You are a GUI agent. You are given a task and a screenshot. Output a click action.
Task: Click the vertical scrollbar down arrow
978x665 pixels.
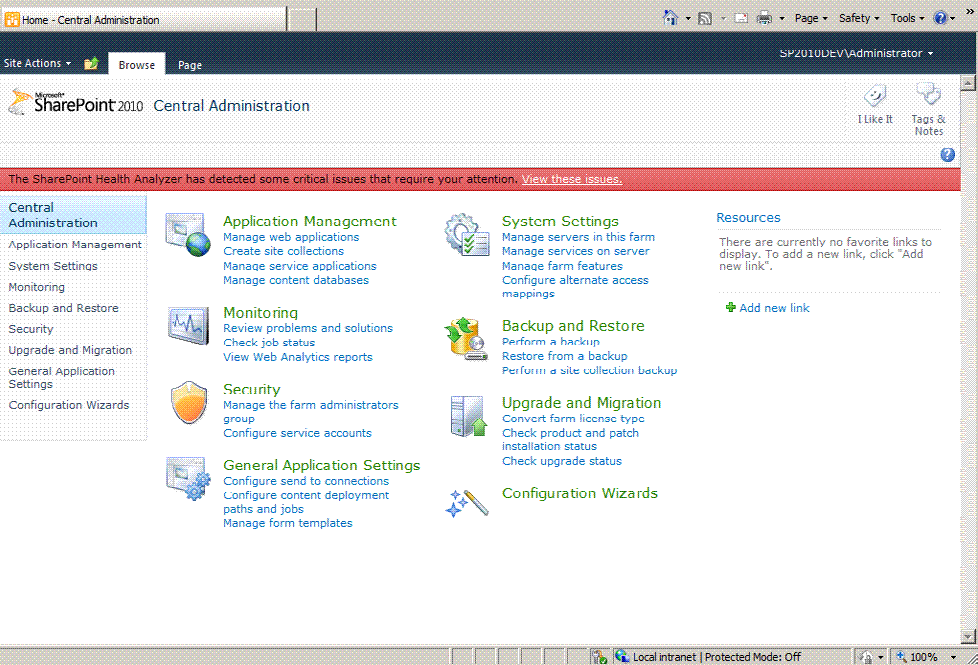pos(968,636)
